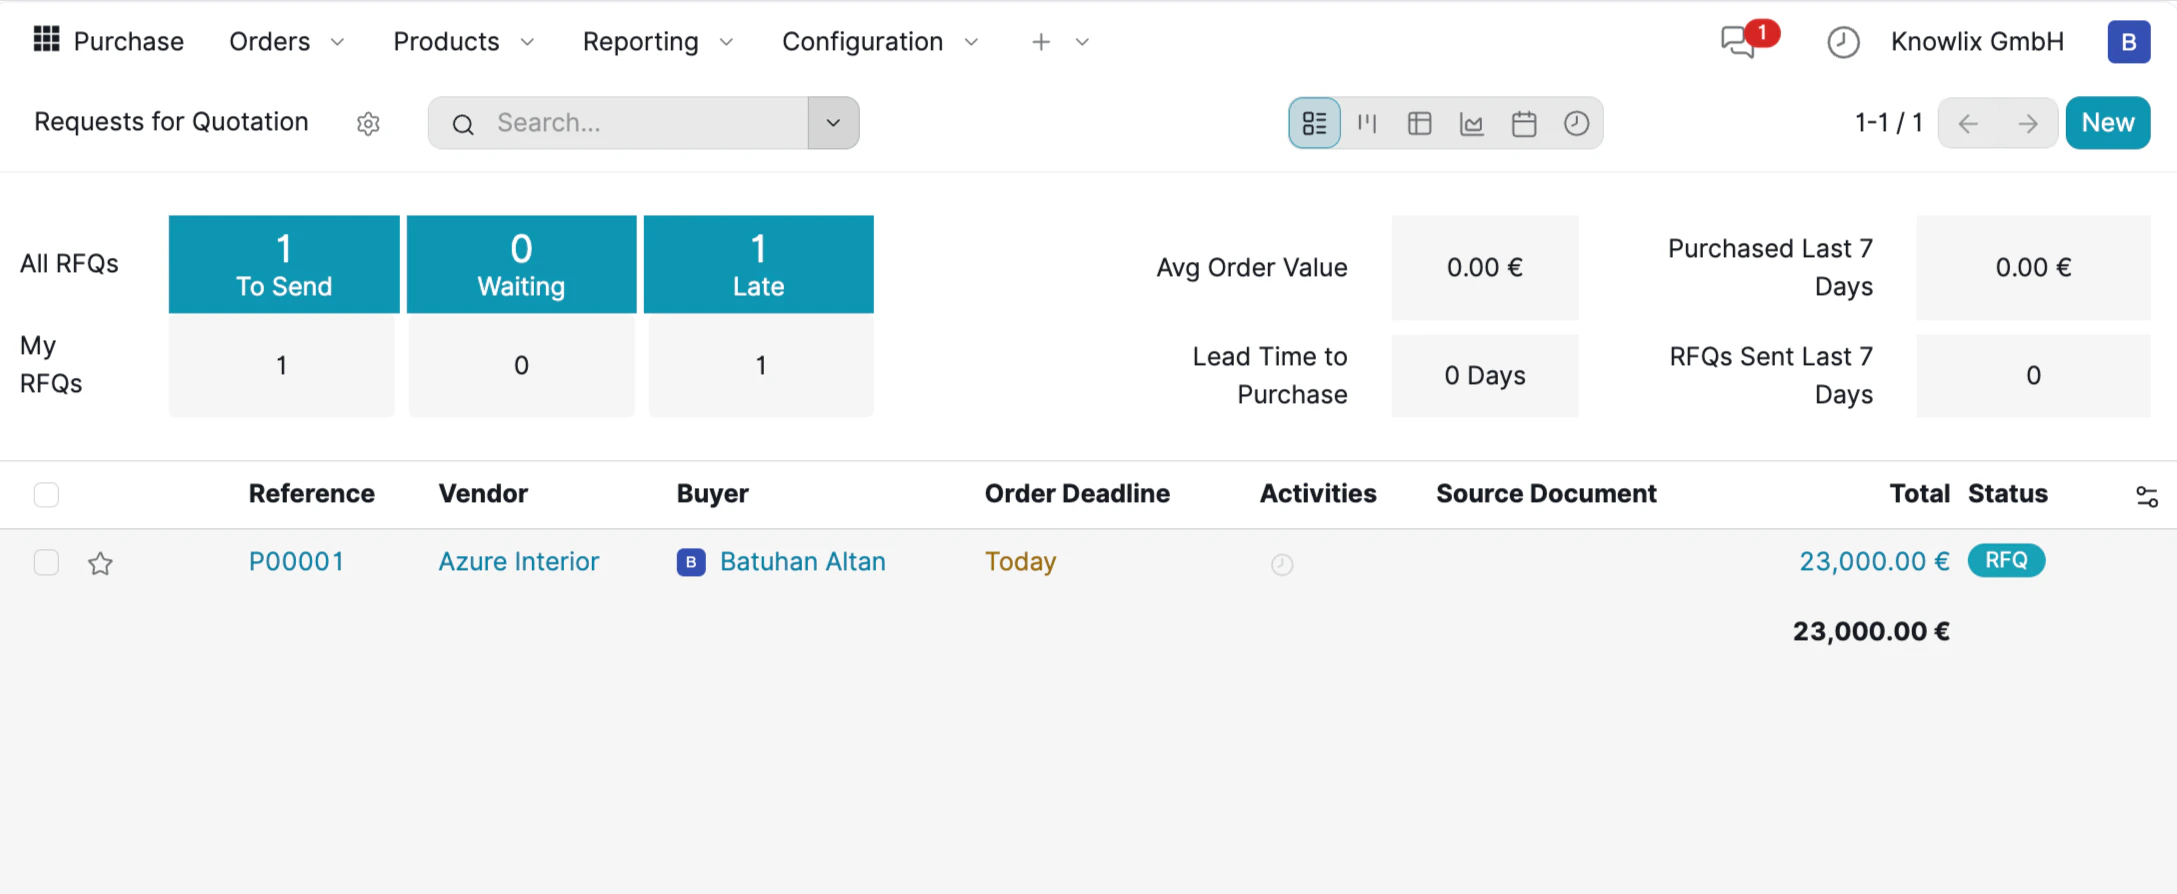This screenshot has height=894, width=2177.
Task: Click Batuhan Altan's buyer avatar
Action: (691, 562)
